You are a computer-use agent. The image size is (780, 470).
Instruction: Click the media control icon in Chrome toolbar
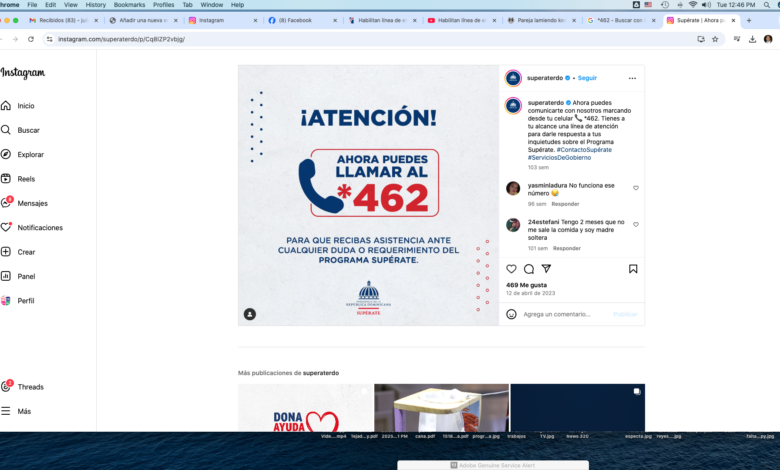coord(737,39)
